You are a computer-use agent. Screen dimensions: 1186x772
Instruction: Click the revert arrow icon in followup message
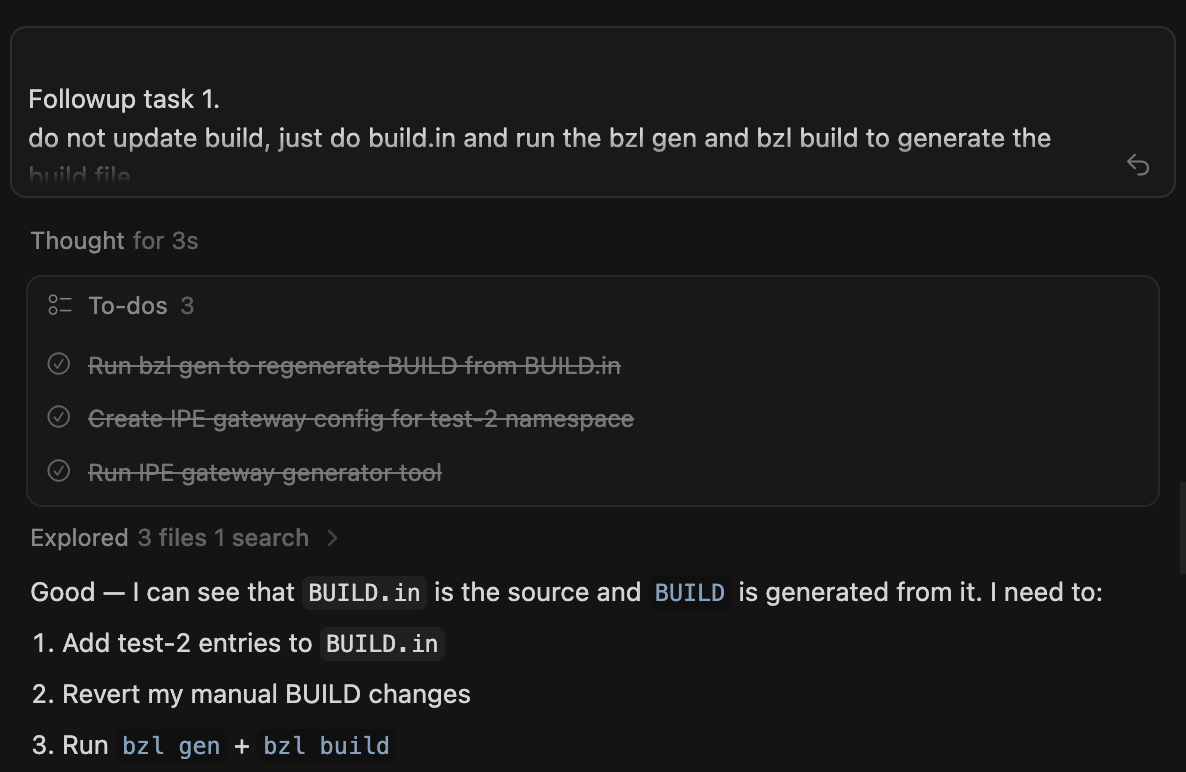(1137, 164)
